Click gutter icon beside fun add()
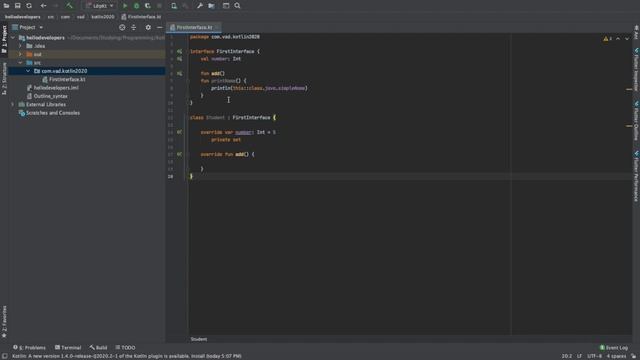 tap(179, 73)
